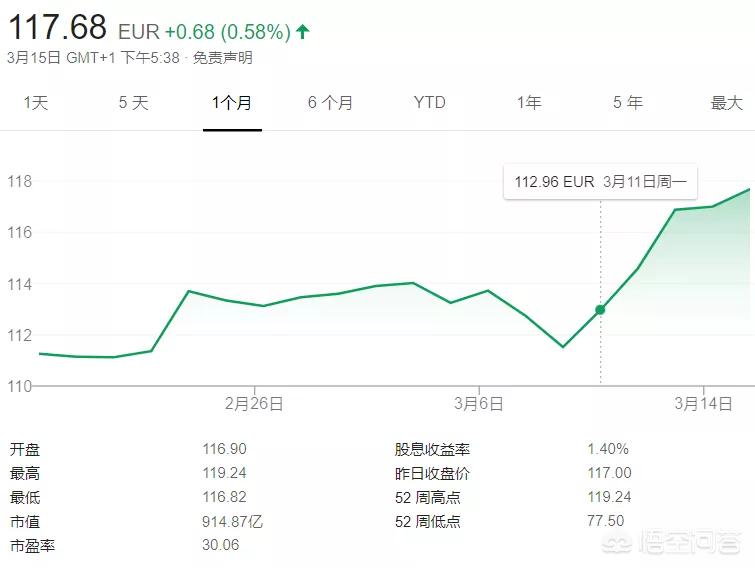The image size is (755, 568).
Task: Open the 6 个月 chart range
Action: point(330,103)
